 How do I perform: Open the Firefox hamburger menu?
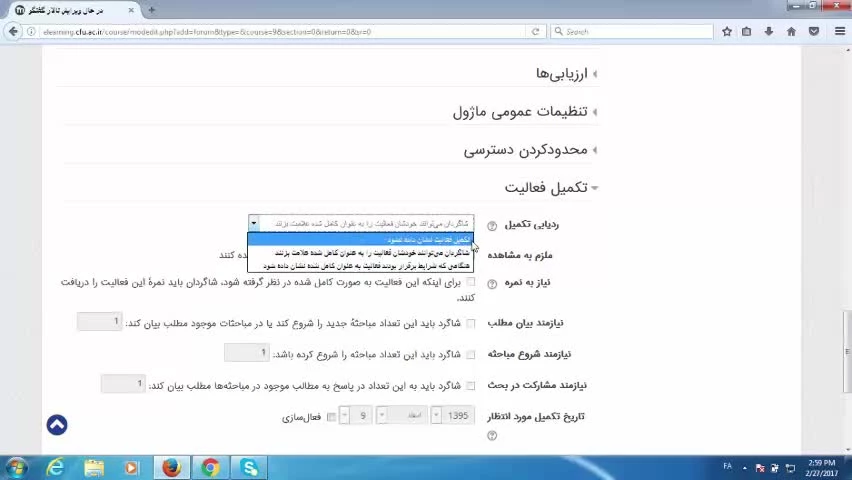pyautogui.click(x=837, y=32)
